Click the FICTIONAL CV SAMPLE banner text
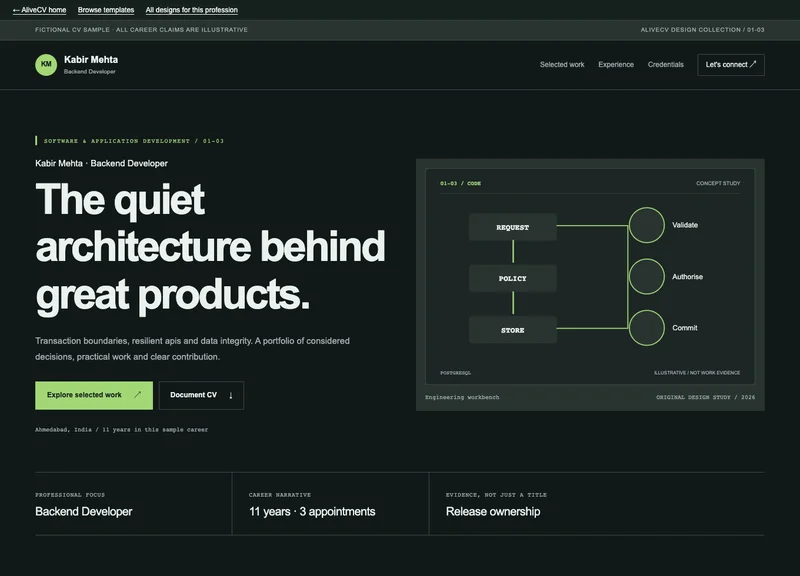Screen dimensions: 800x576 coord(141,30)
